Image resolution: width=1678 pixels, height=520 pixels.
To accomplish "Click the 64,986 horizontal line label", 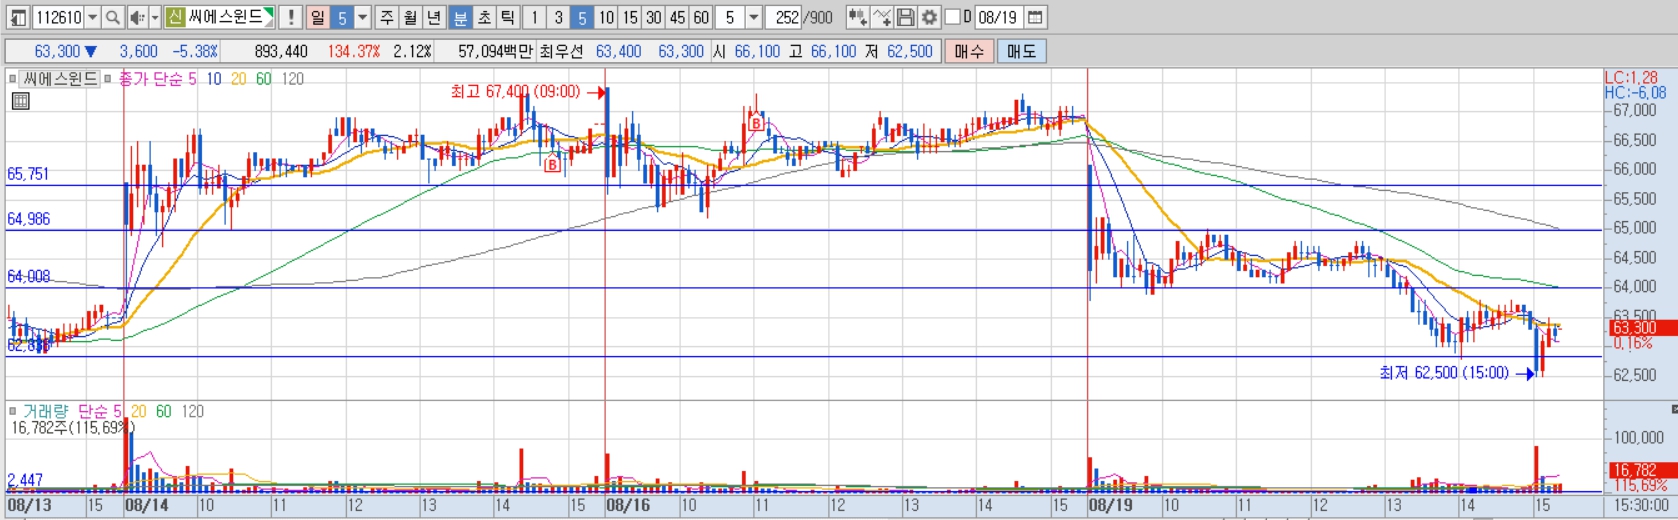I will pyautogui.click(x=28, y=219).
